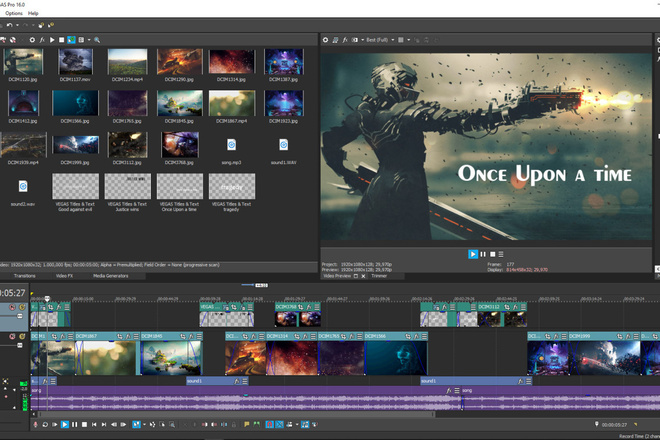
Task: Select the Normal Edit tool
Action: (136, 424)
